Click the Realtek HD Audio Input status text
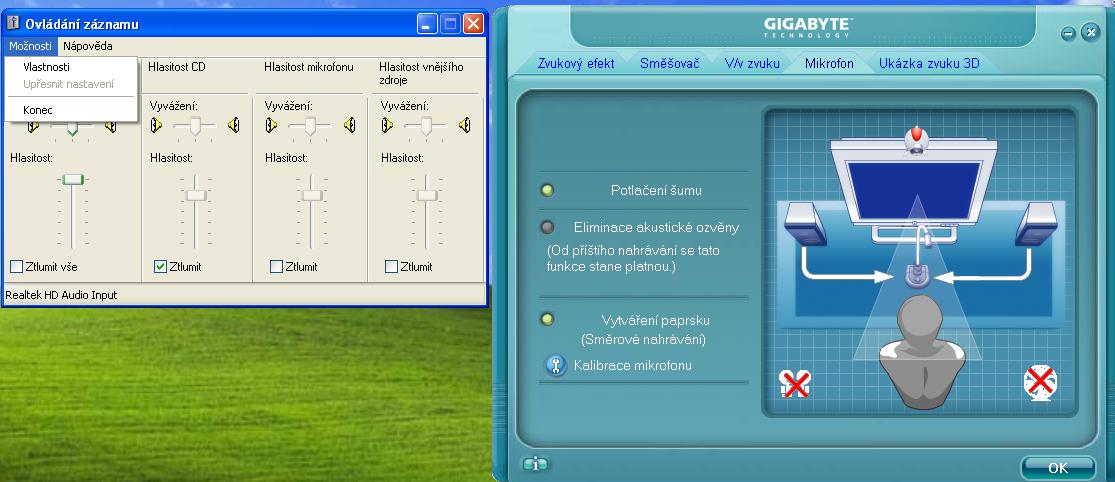Viewport: 1115px width, 482px height. point(61,294)
